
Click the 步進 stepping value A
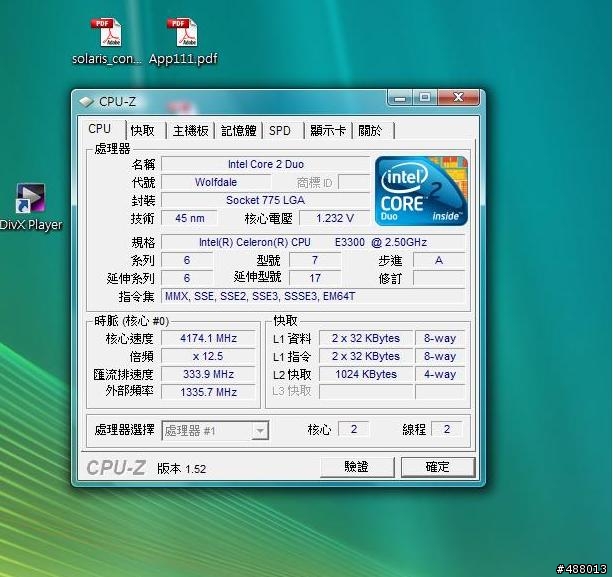pos(439,260)
